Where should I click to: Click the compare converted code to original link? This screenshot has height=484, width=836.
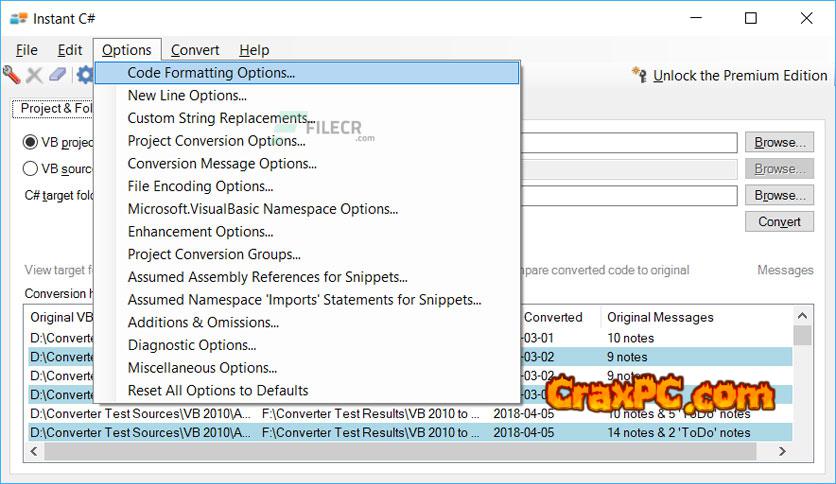click(605, 270)
